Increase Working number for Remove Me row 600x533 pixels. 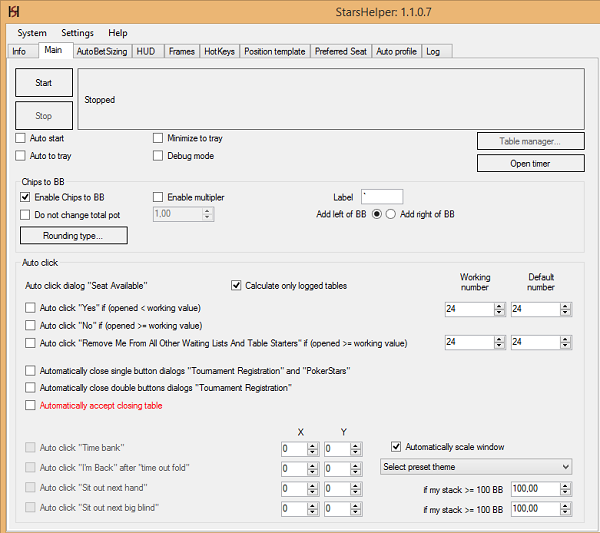coord(499,339)
